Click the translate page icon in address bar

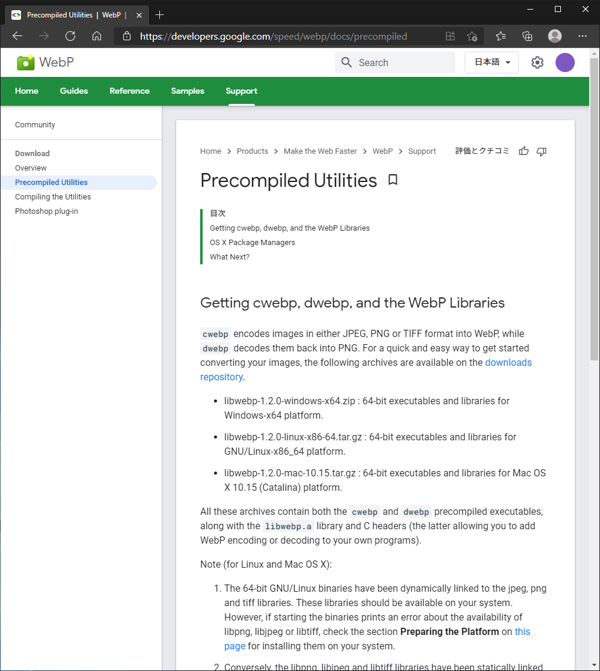pos(450,36)
